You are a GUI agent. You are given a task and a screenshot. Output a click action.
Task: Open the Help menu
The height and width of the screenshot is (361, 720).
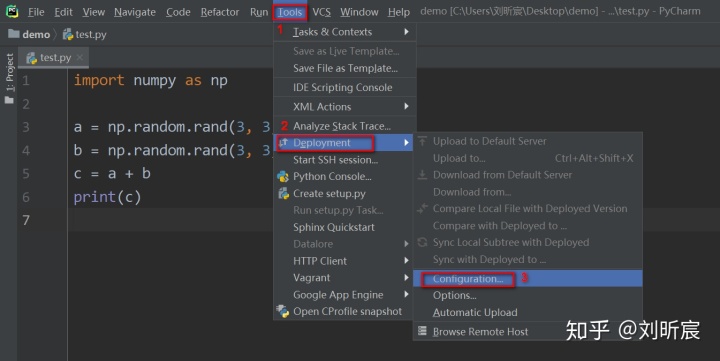(399, 12)
